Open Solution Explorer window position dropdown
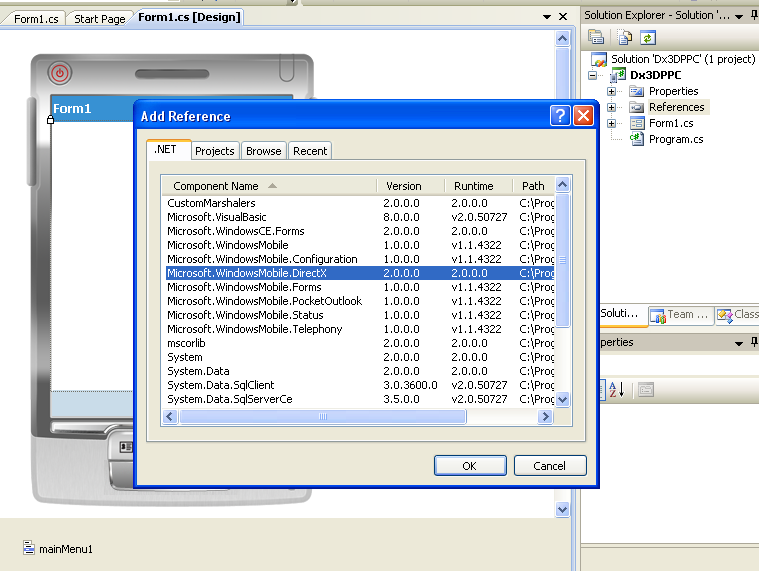759x571 pixels. (x=739, y=16)
